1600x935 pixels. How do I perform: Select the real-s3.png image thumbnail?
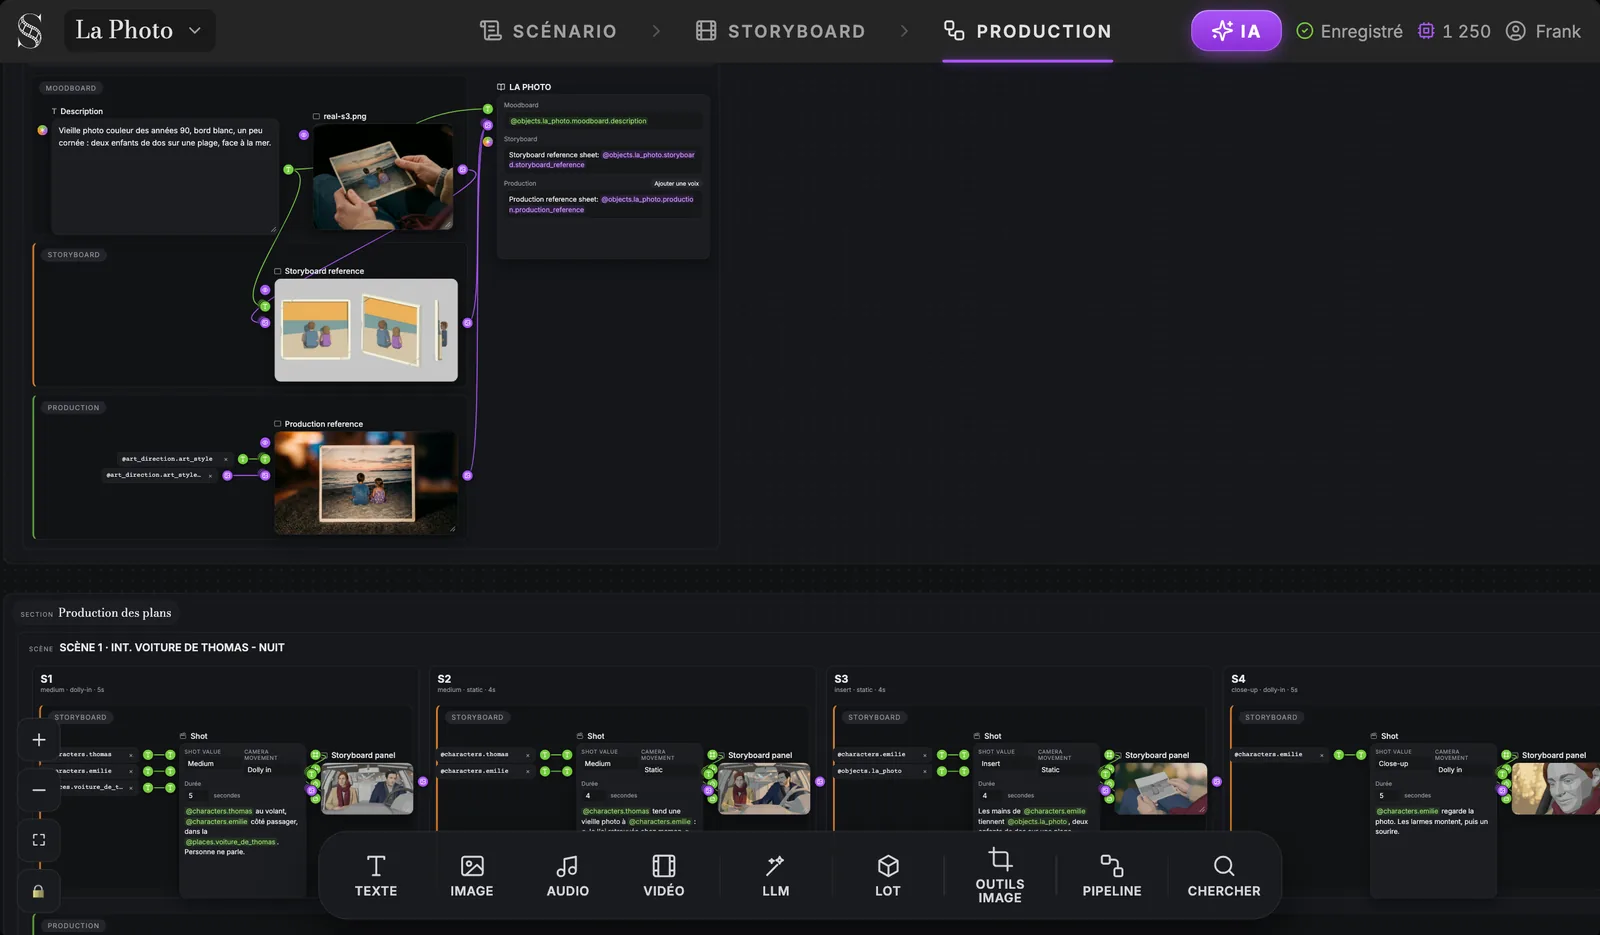[x=383, y=177]
